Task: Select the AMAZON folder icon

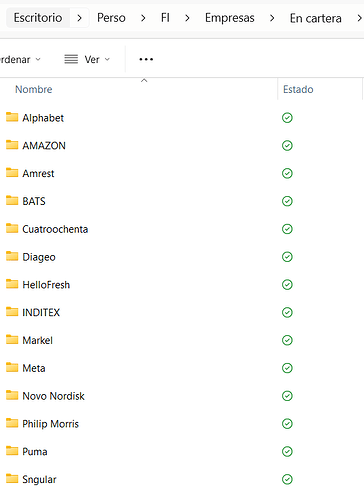Action: [12, 145]
